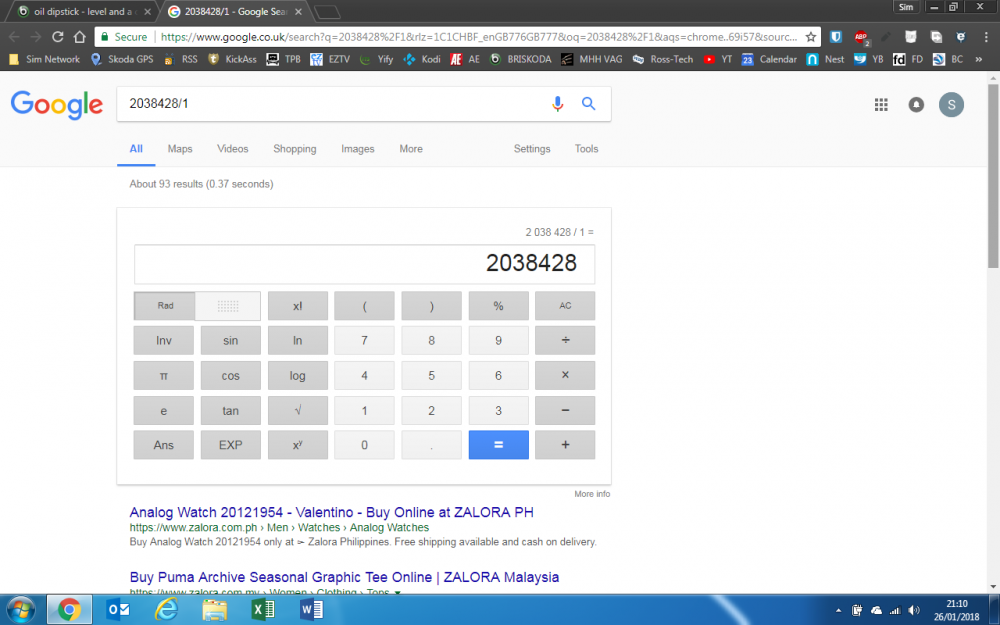Click the Bitwarden shield extension icon

[x=835, y=37]
